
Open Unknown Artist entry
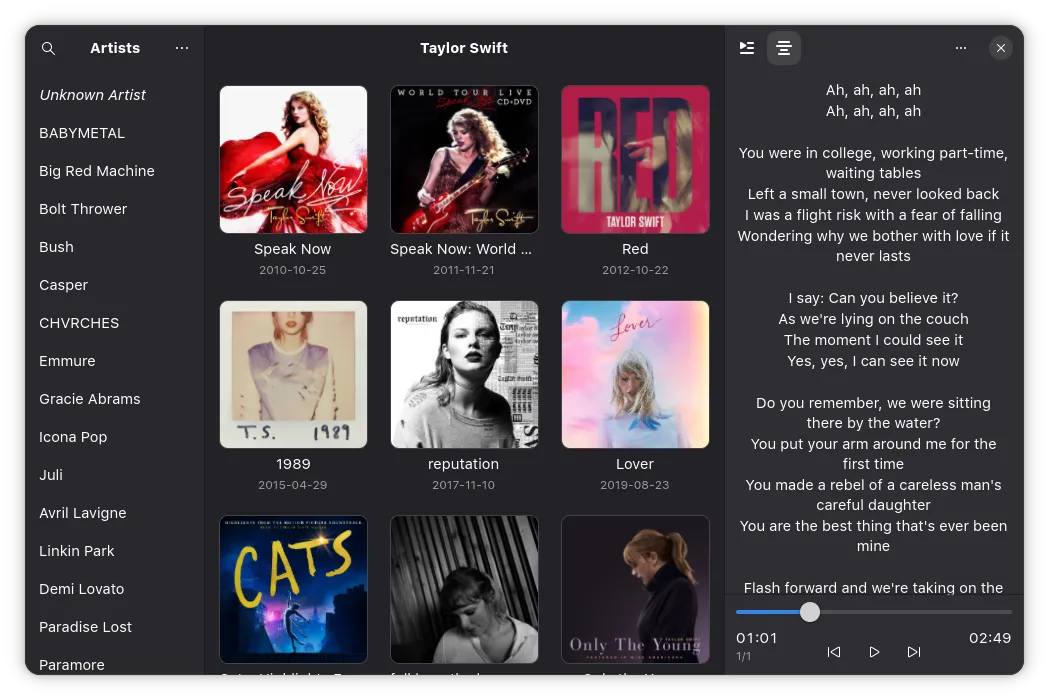coord(93,95)
